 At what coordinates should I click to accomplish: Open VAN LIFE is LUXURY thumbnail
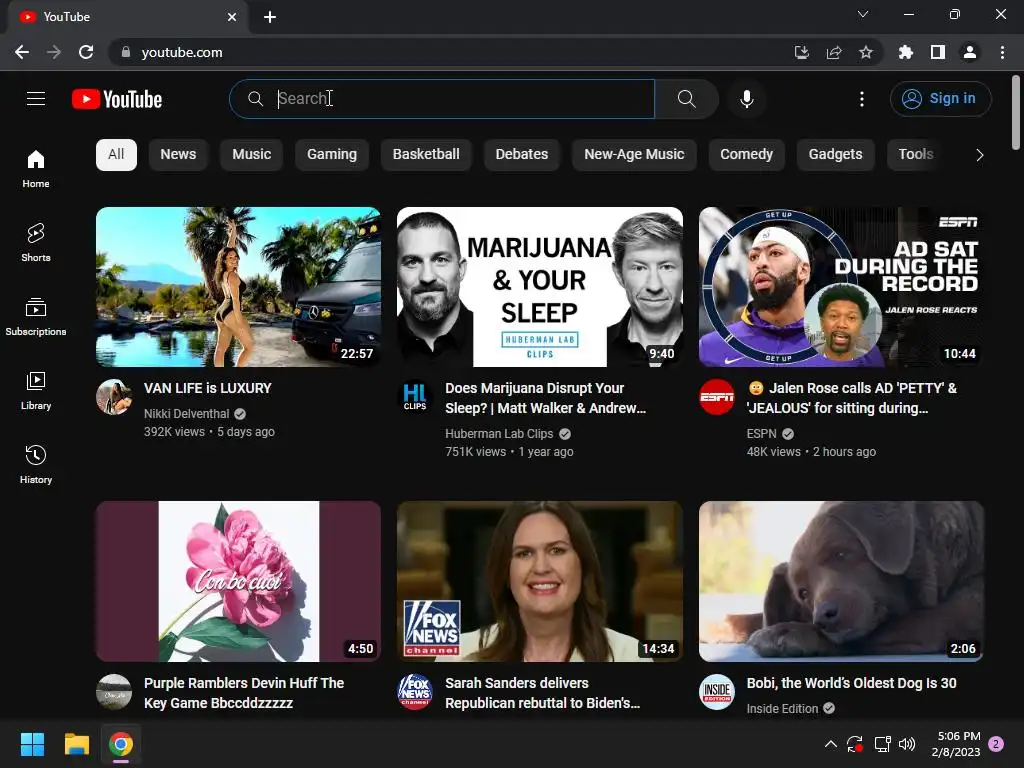pos(238,287)
